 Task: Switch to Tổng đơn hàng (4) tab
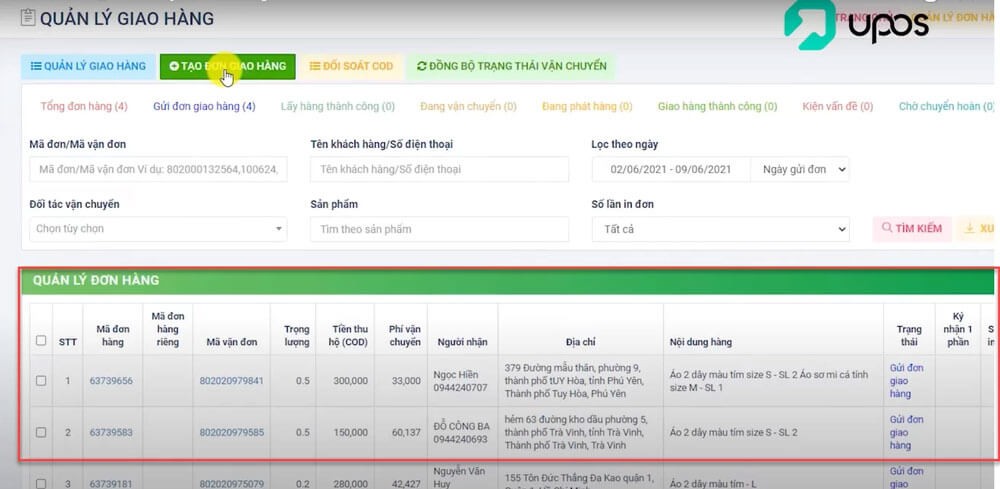click(x=84, y=106)
